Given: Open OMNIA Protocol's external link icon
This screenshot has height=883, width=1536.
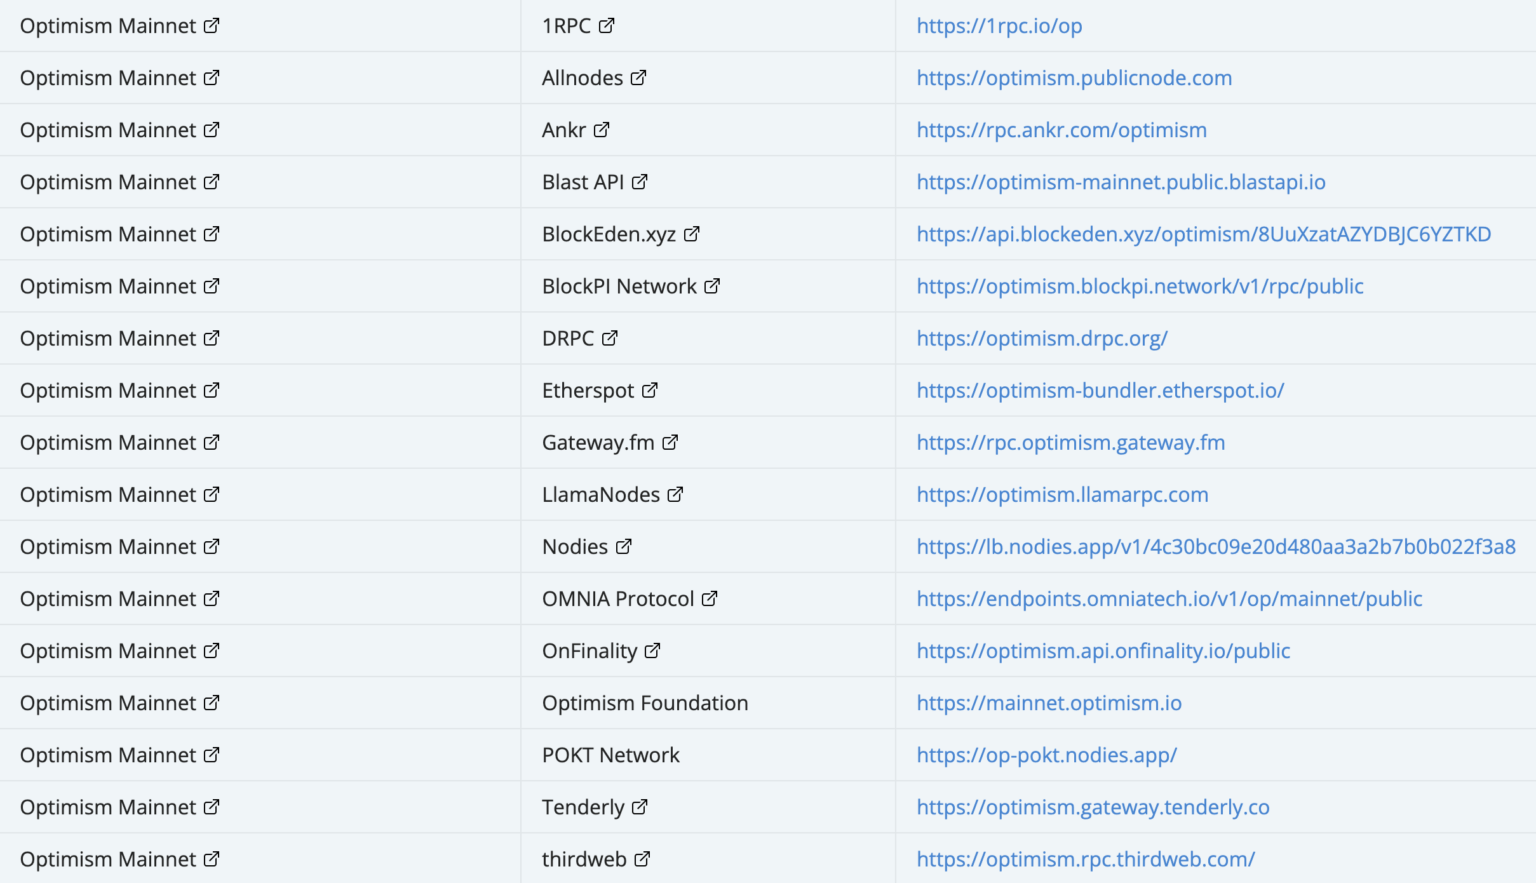Looking at the screenshot, I should 711,598.
